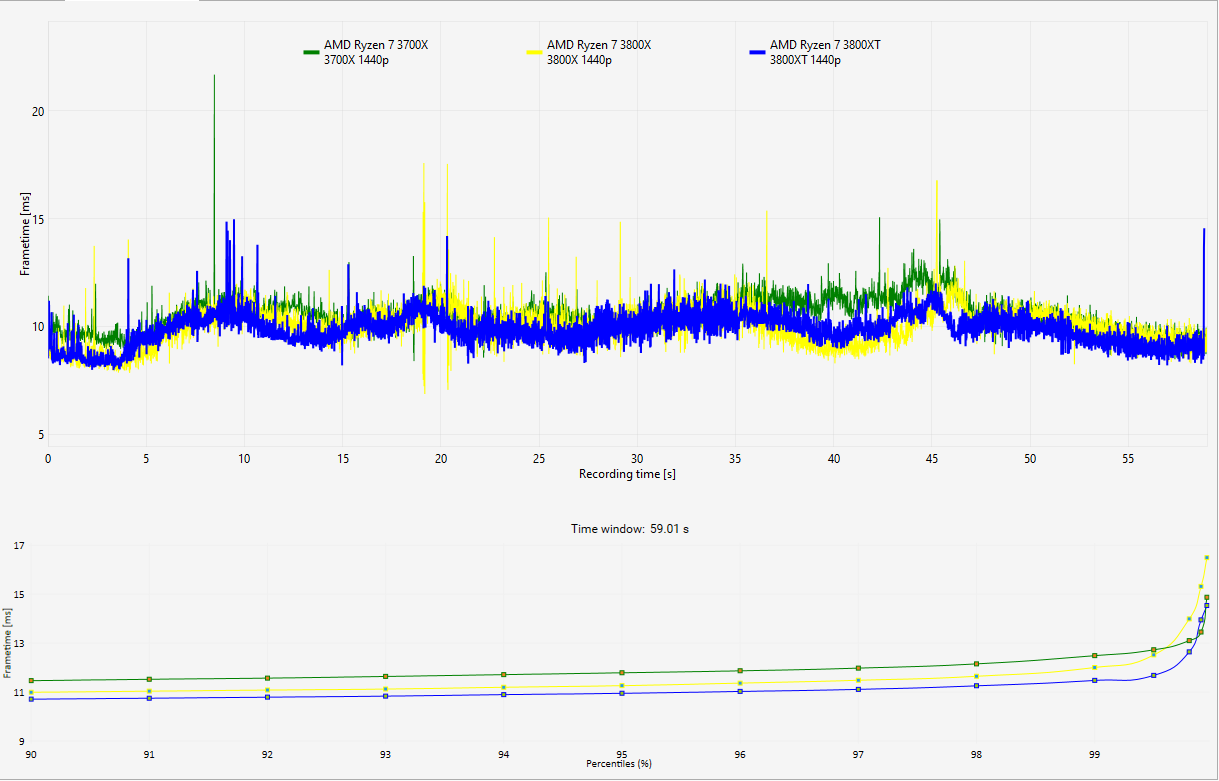Click the '17' tick on the percentile chart's frametime axis
The image size is (1219, 781).
coord(20,545)
